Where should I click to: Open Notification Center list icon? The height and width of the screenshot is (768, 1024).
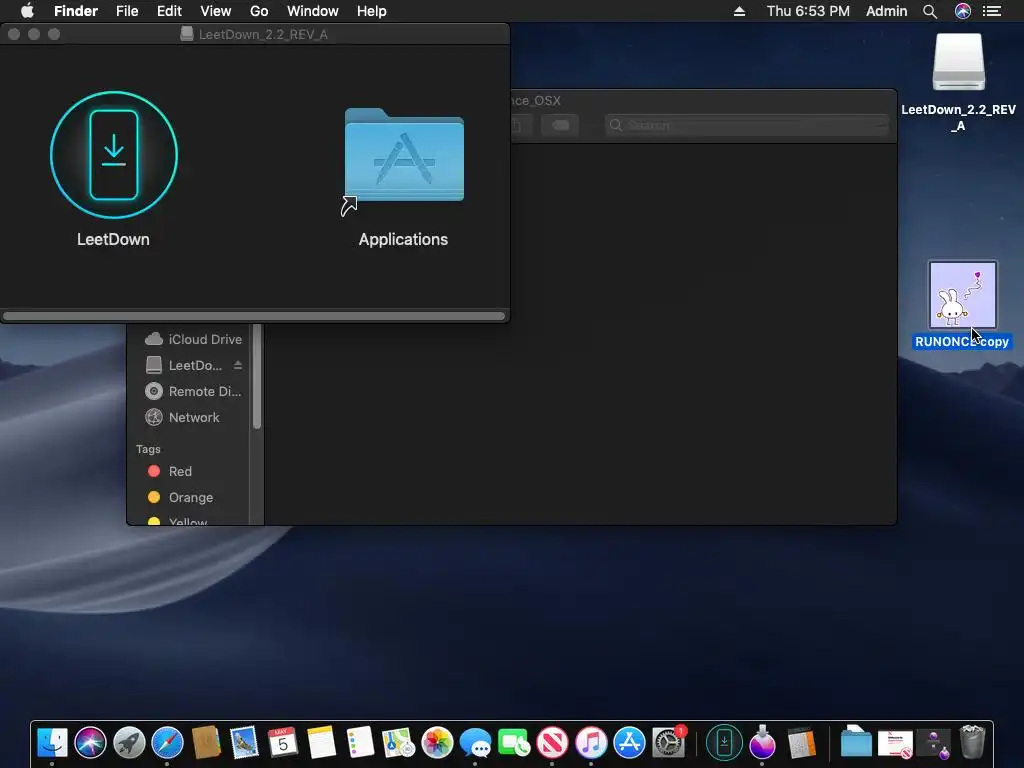pyautogui.click(x=992, y=11)
